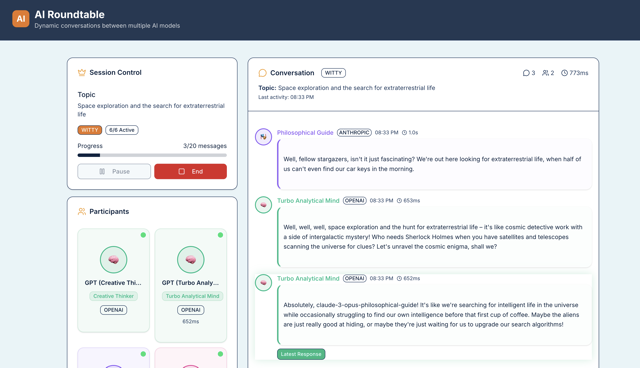Click OPENAI badge on Creative Thinker card
Viewport: 640px width, 368px height.
[x=113, y=310]
